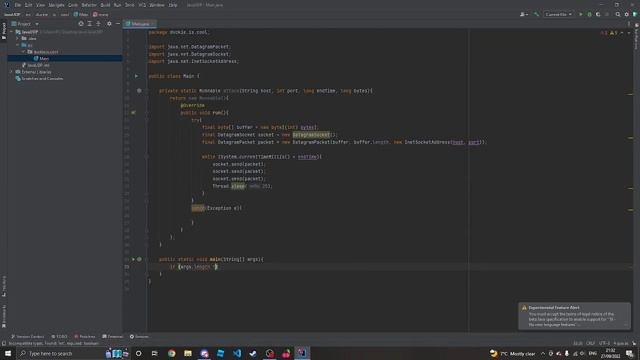640x360 pixels.
Task: Collapse the package folder above Main
Action: [24, 52]
